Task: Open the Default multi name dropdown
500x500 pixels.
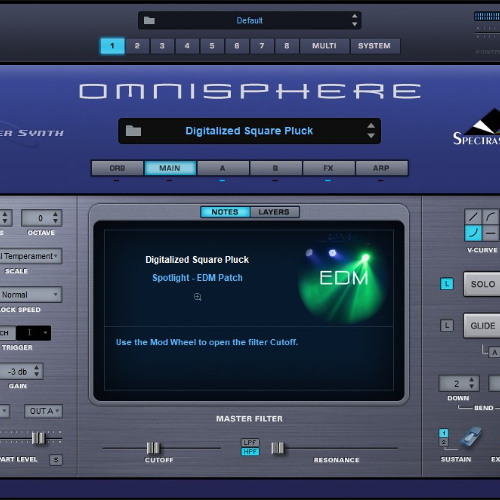Action: pyautogui.click(x=249, y=21)
